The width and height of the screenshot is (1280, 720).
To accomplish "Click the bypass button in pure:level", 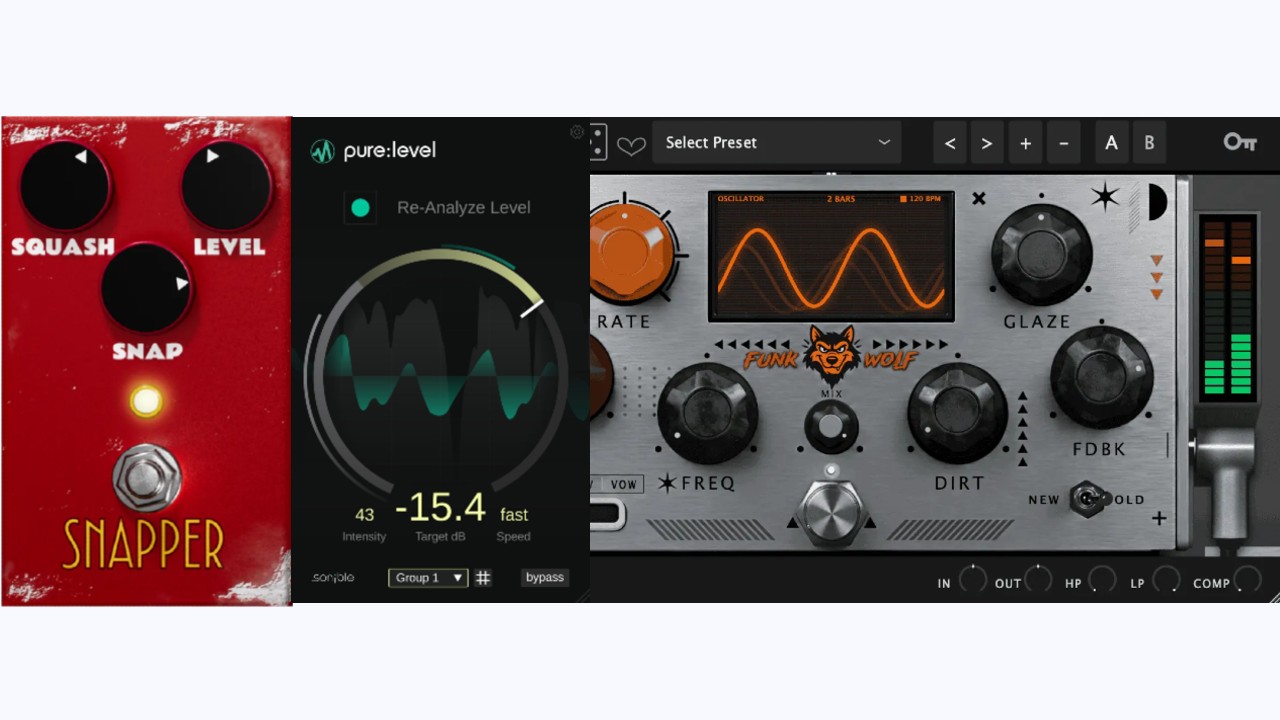I will (545, 577).
